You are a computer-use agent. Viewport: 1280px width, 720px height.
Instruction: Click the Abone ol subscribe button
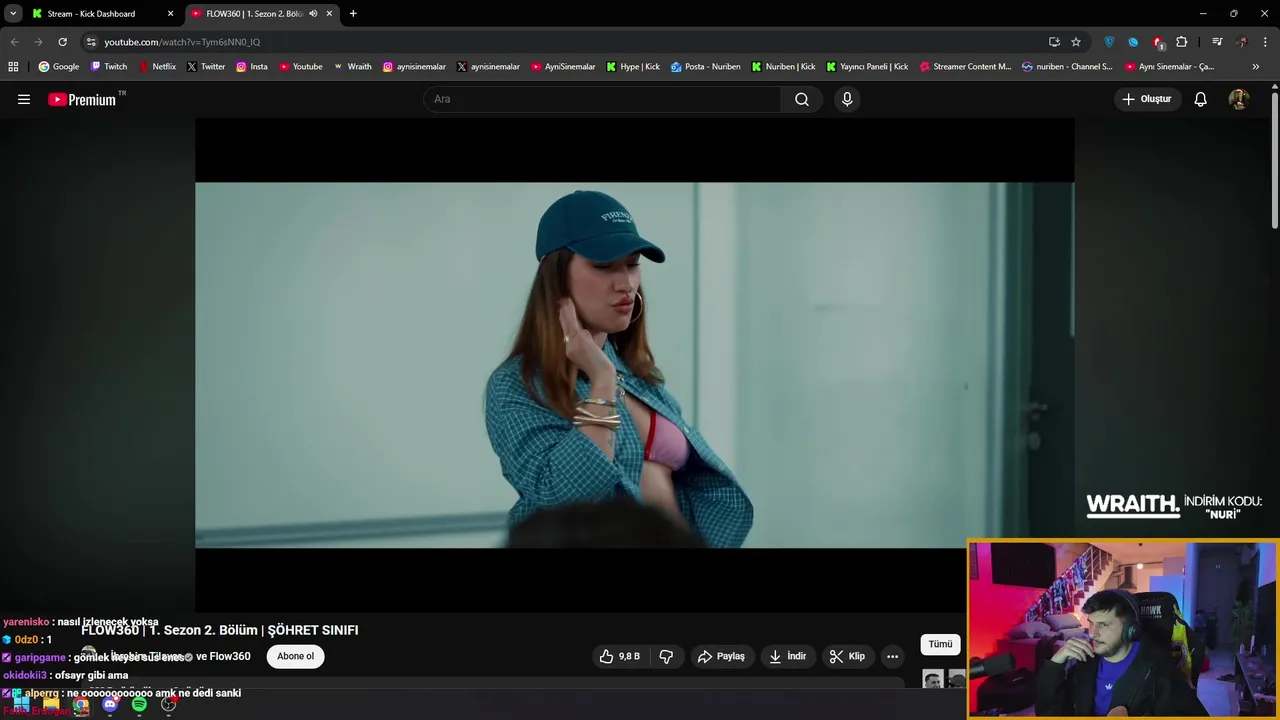coord(295,656)
